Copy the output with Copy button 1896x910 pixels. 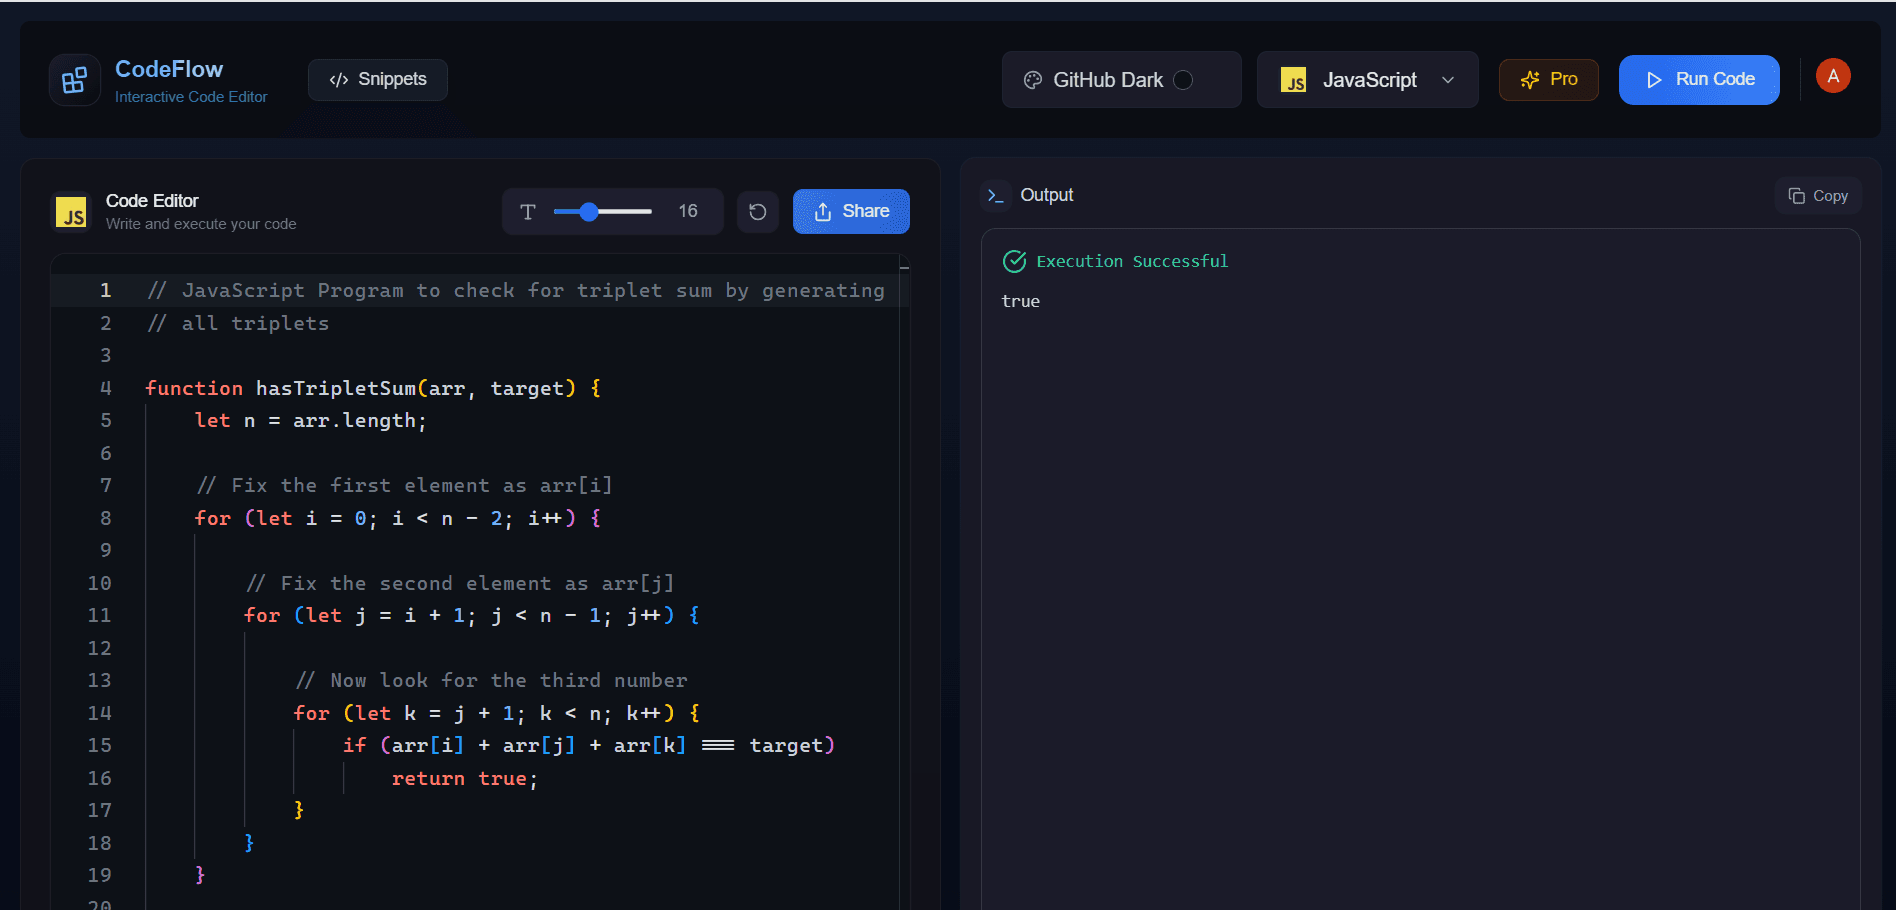click(x=1818, y=196)
